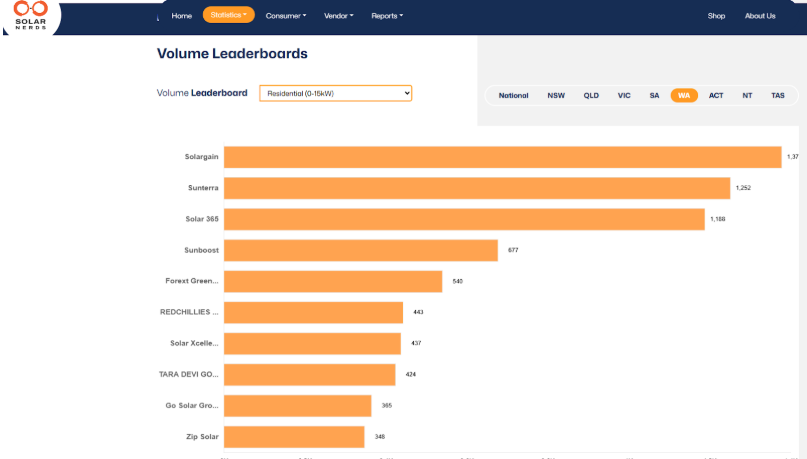
Task: Click the Sunboost axis label
Action: tap(201, 251)
